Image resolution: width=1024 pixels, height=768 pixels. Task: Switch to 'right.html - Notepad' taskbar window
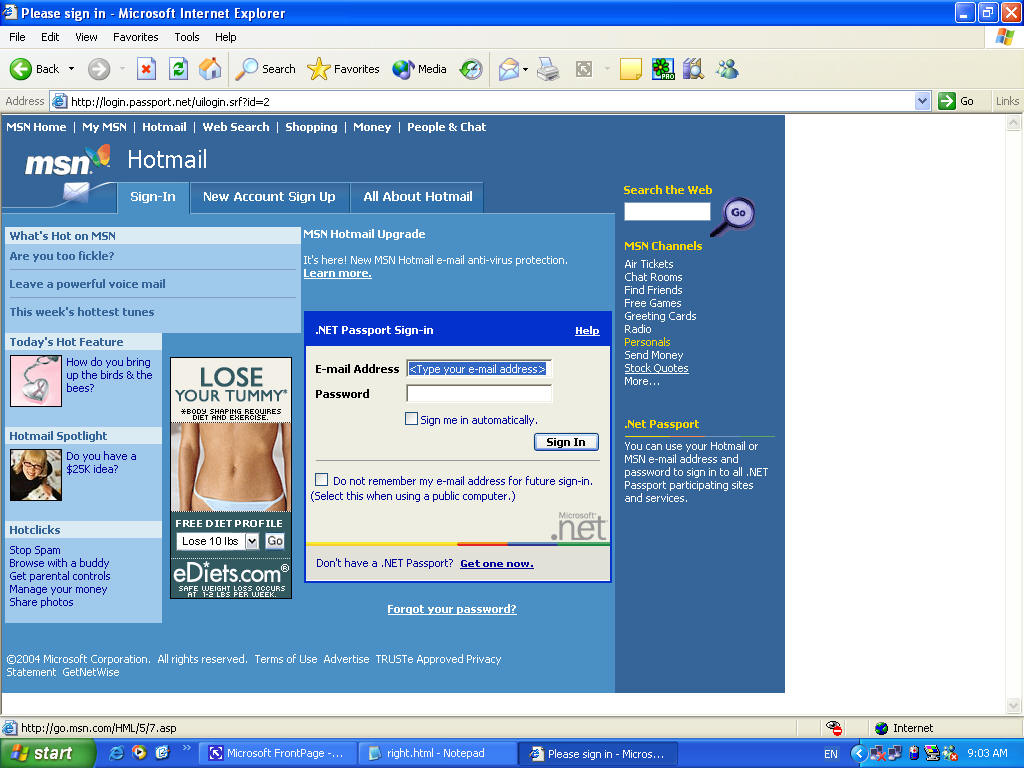(x=438, y=754)
